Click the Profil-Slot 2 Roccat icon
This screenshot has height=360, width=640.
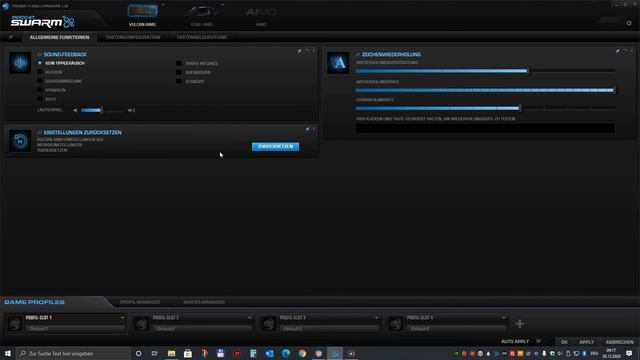pos(142,324)
